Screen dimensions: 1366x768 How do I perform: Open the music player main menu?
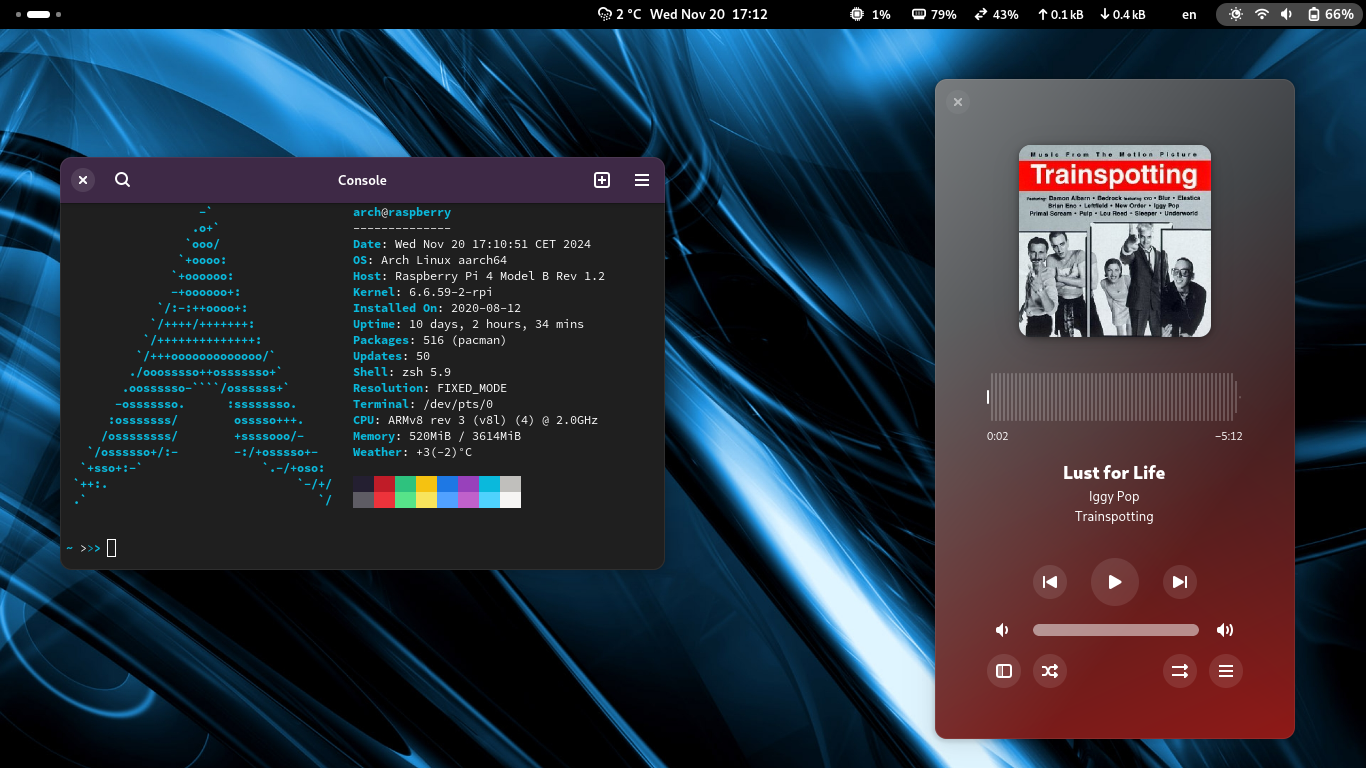[x=1226, y=671]
